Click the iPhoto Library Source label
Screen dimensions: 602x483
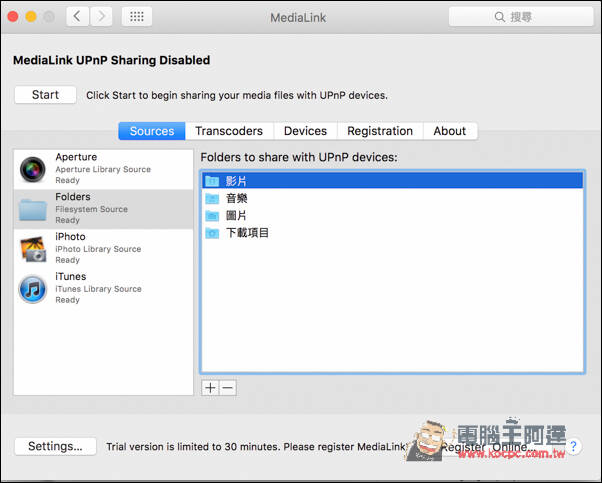click(98, 249)
